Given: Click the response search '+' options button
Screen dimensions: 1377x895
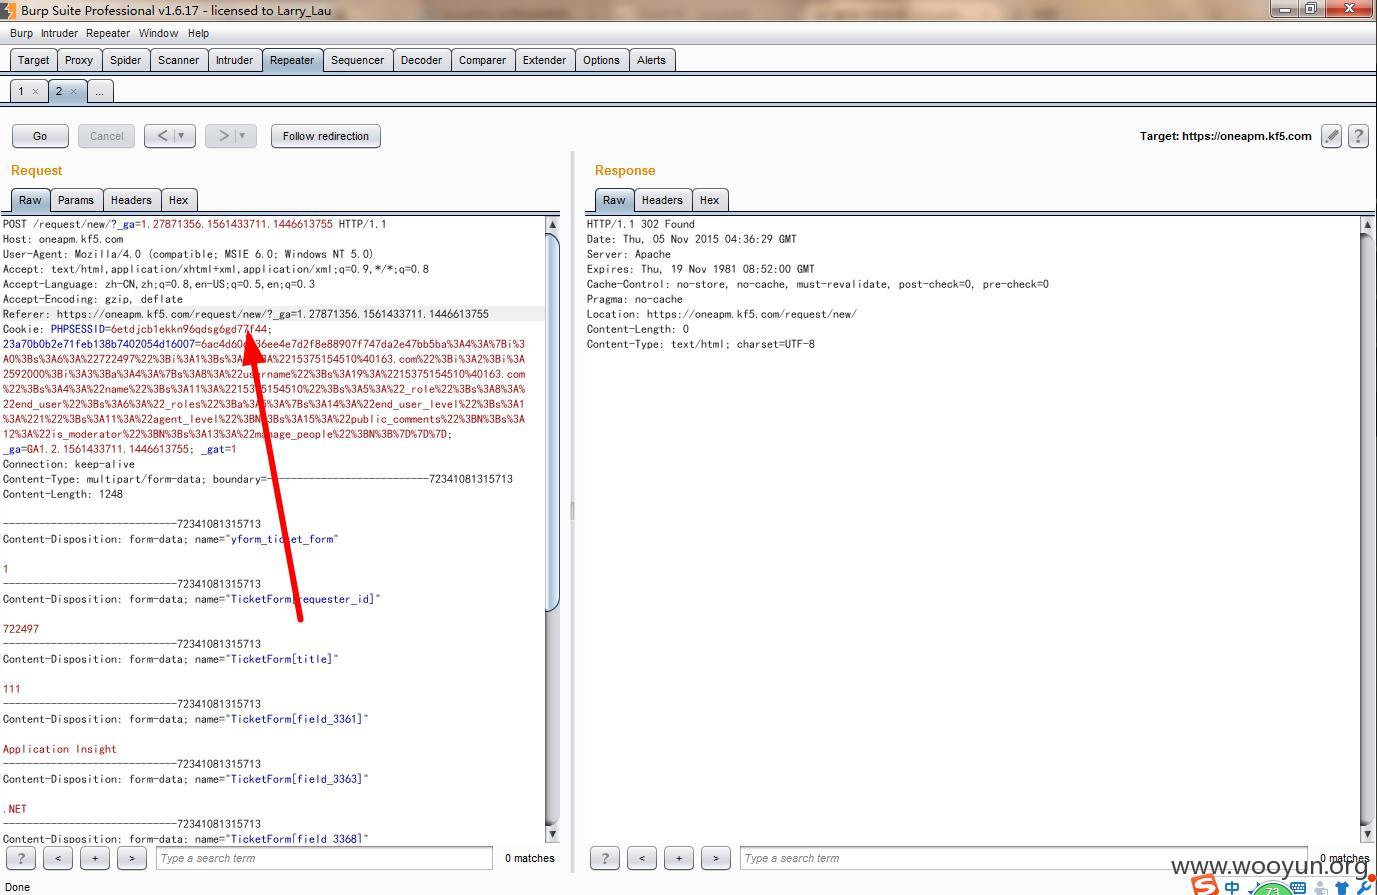Looking at the screenshot, I should click(x=679, y=858).
